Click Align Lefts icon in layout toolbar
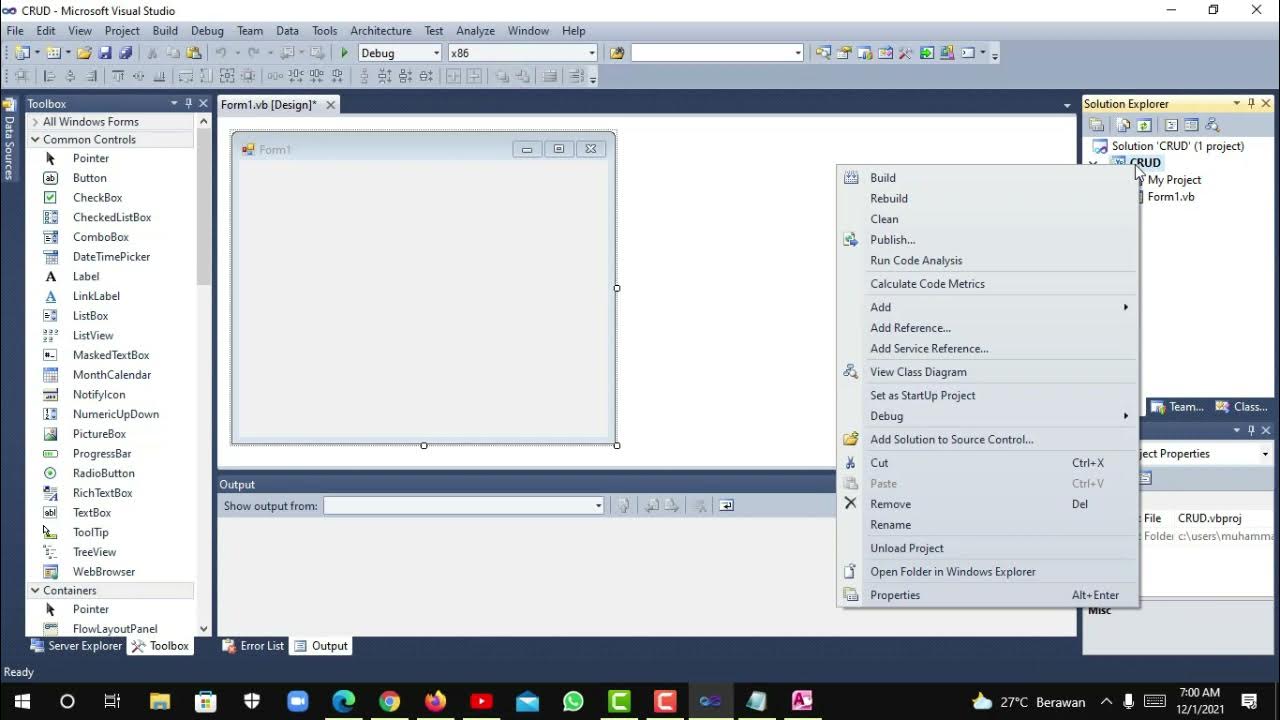Screen dimensions: 1280x720 click(49, 76)
